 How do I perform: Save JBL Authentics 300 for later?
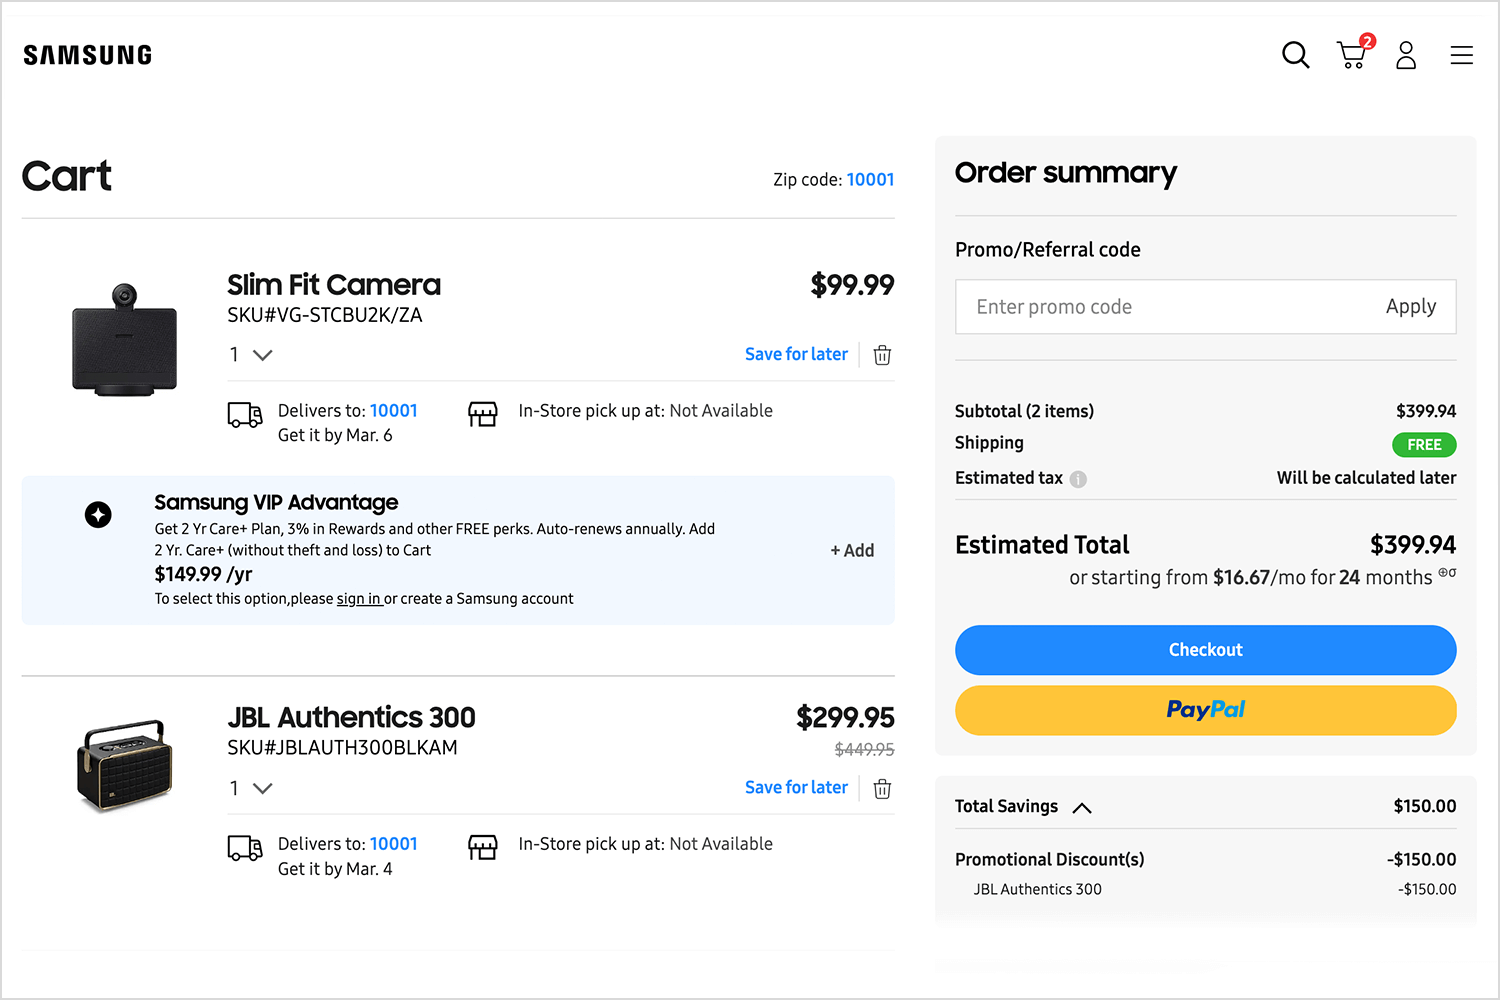796,787
